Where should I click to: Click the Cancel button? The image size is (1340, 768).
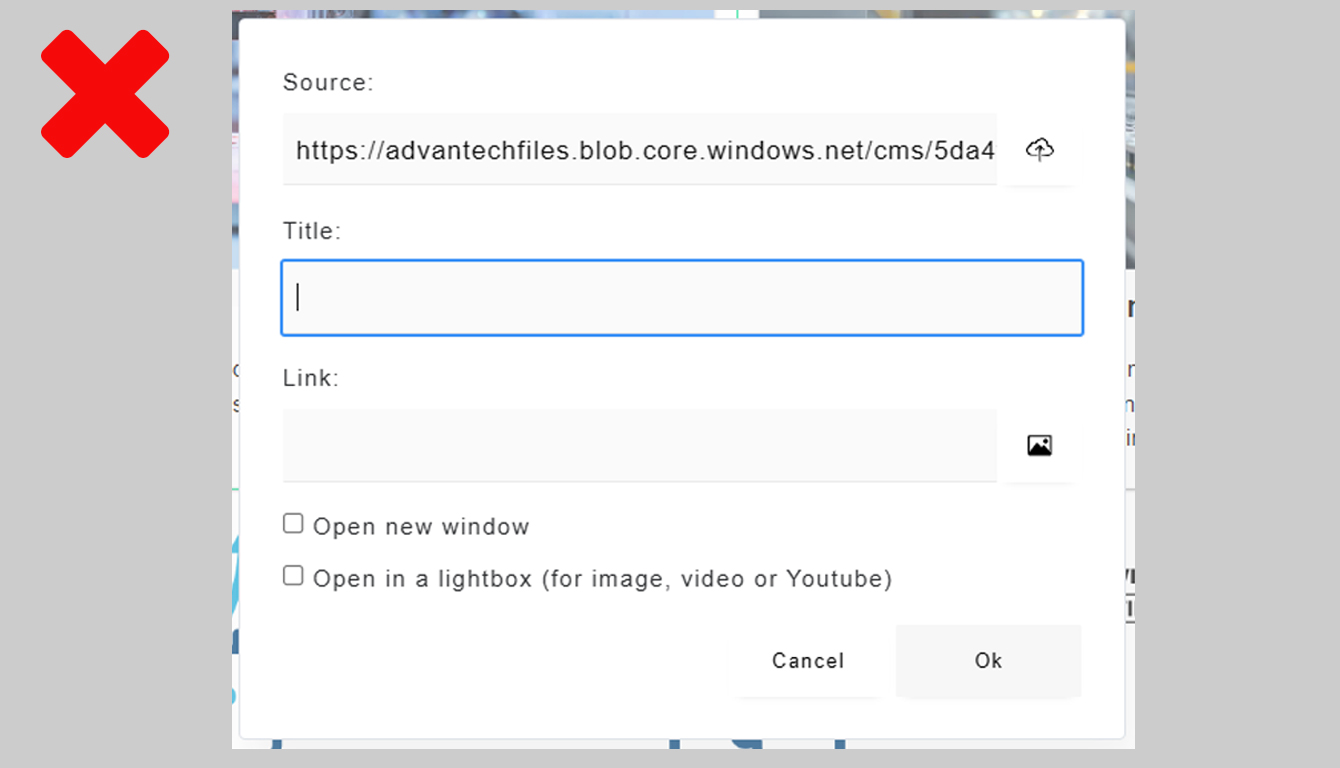[x=808, y=661]
